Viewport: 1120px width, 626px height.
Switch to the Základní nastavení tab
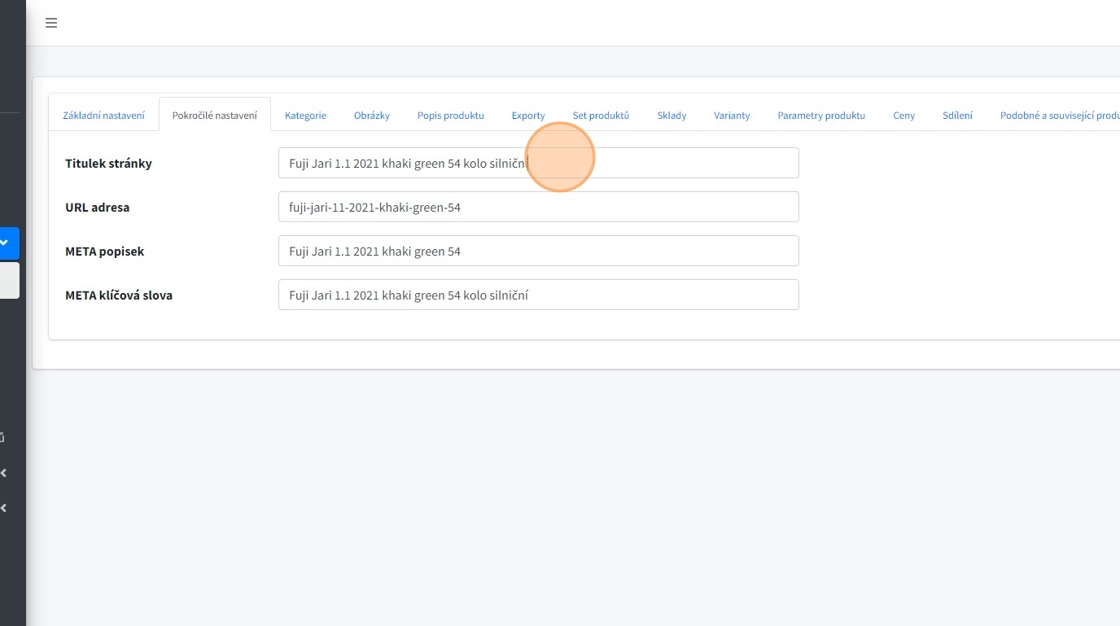[x=104, y=115]
